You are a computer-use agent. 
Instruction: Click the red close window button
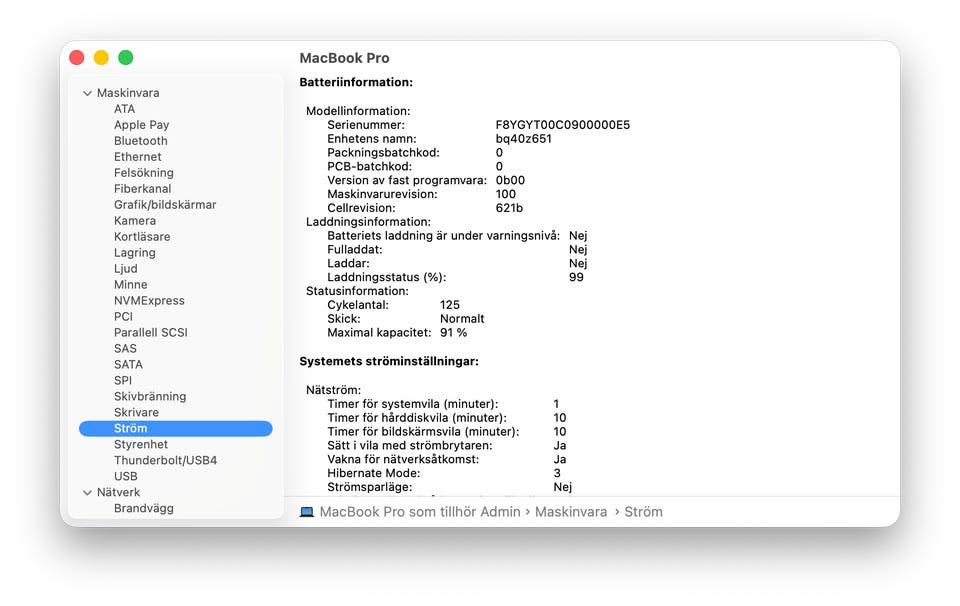coord(77,58)
